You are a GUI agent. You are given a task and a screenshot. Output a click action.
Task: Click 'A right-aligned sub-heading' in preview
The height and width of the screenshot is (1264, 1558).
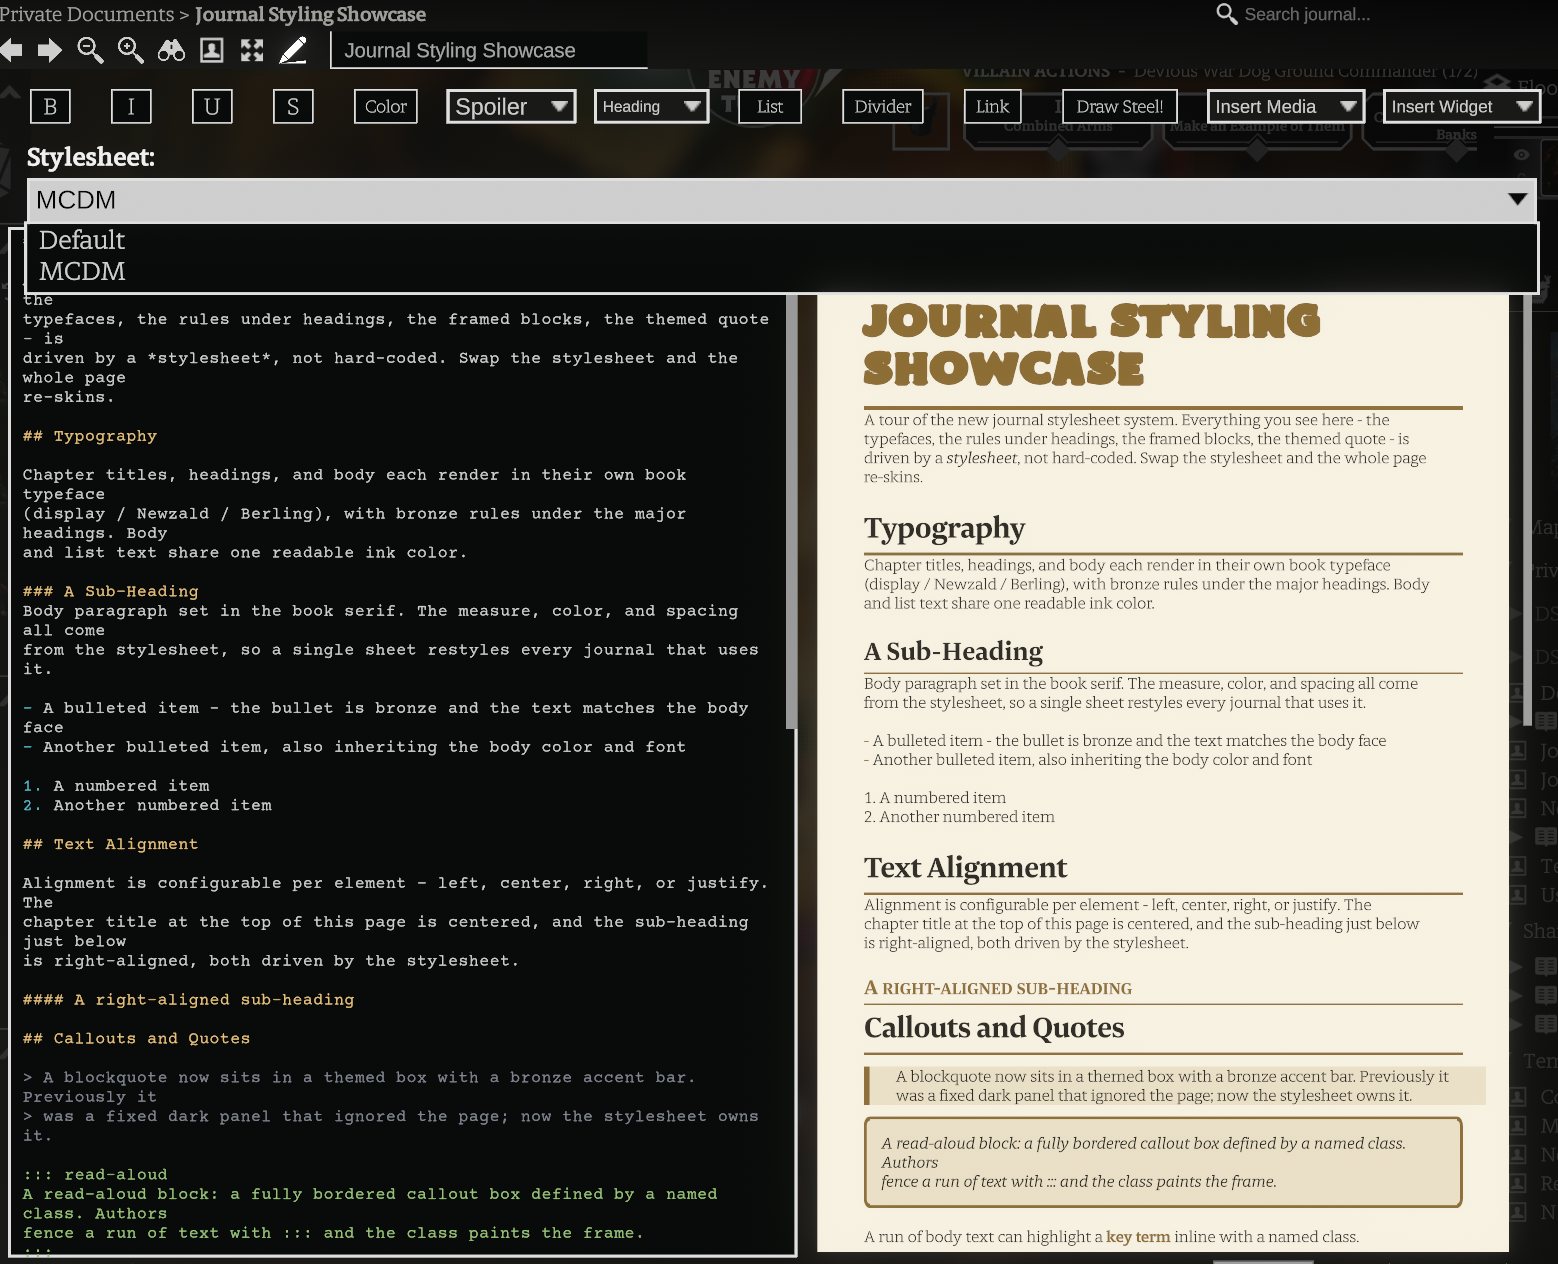(x=997, y=988)
